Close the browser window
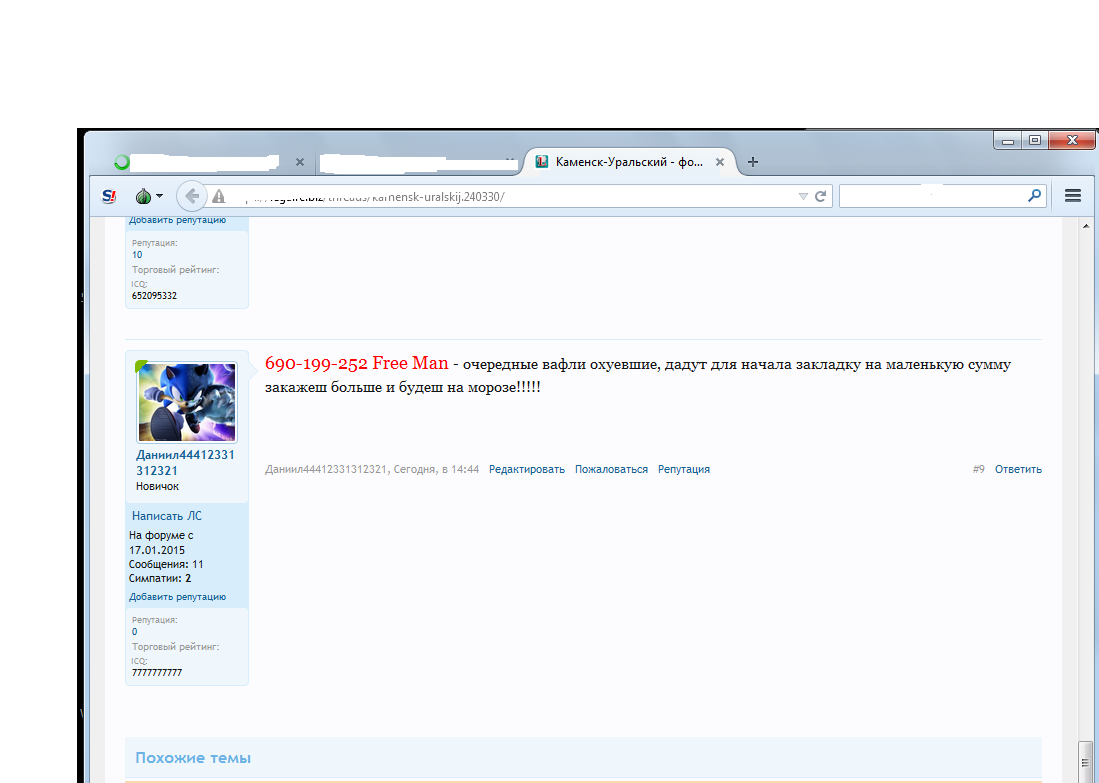Viewport: 1099px width, 783px height. [1072, 140]
